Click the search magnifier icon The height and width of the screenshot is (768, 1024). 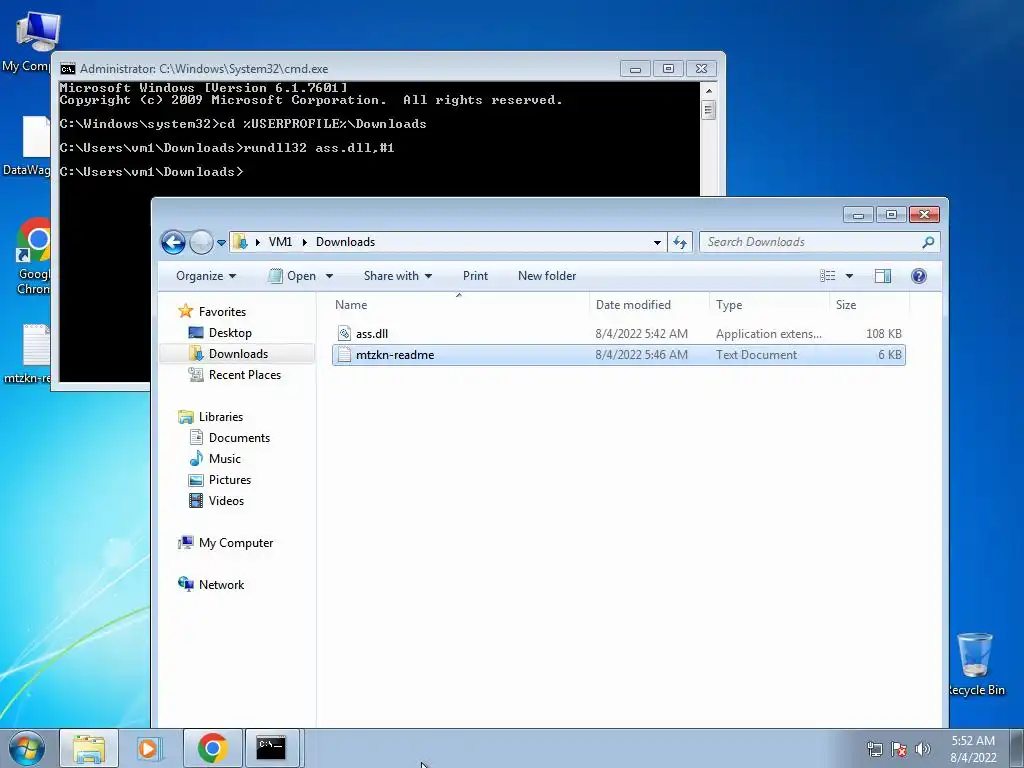(928, 242)
